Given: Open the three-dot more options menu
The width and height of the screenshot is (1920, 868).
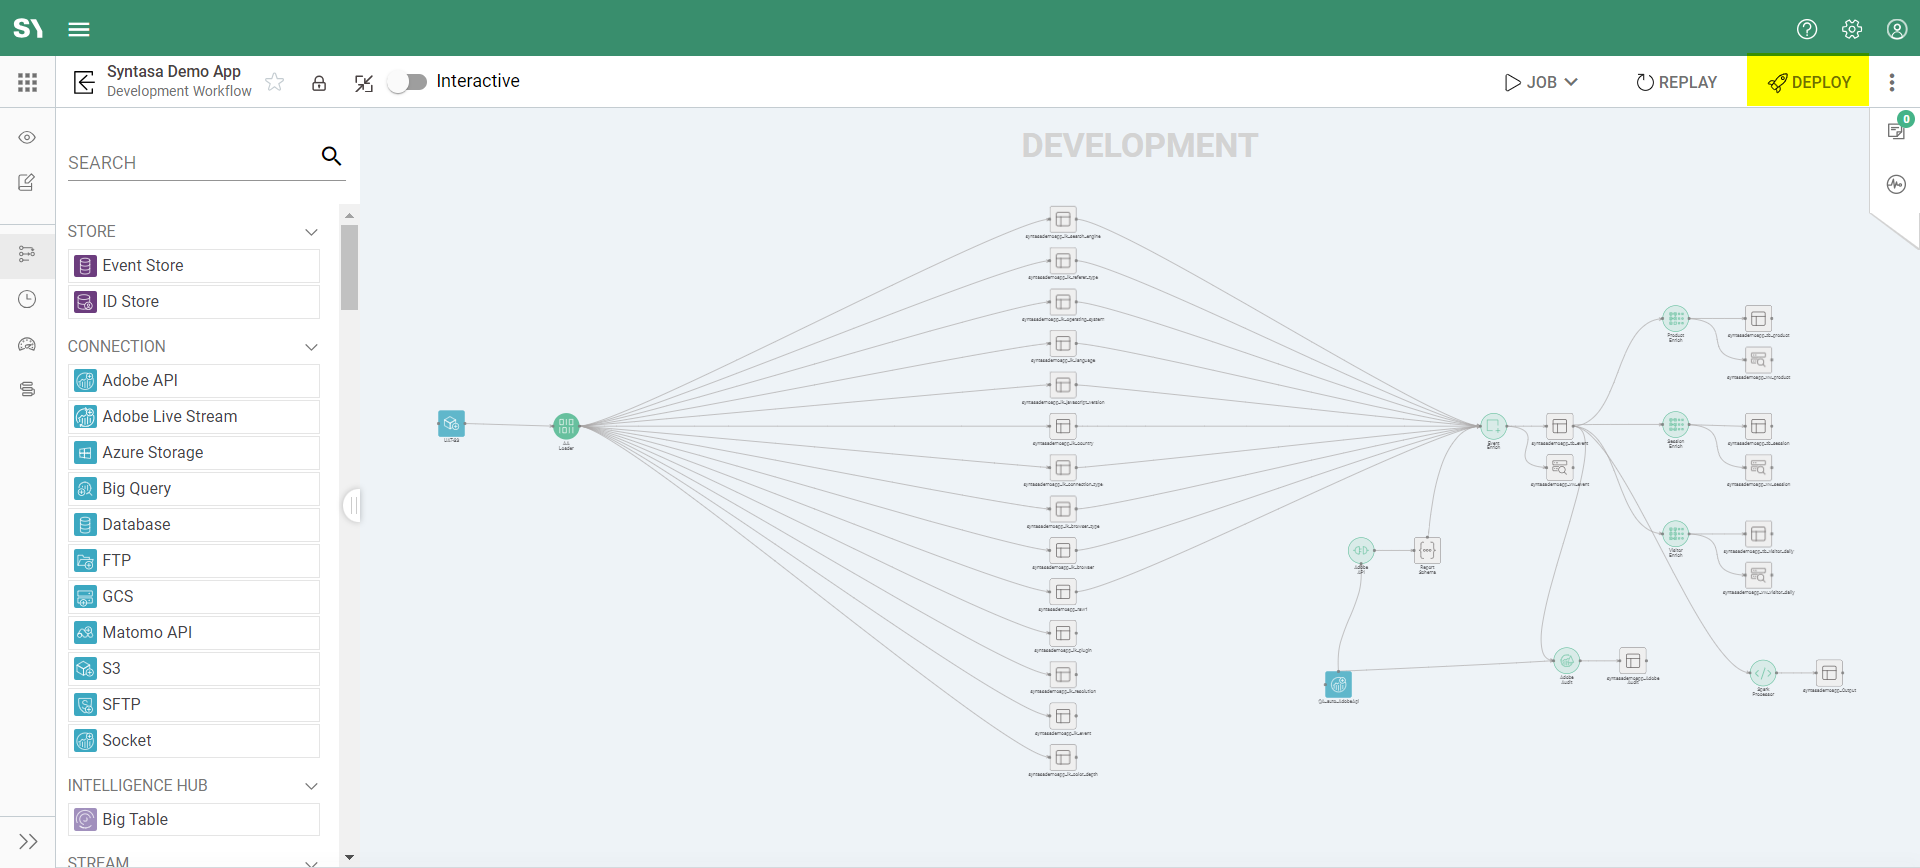Looking at the screenshot, I should (1891, 82).
